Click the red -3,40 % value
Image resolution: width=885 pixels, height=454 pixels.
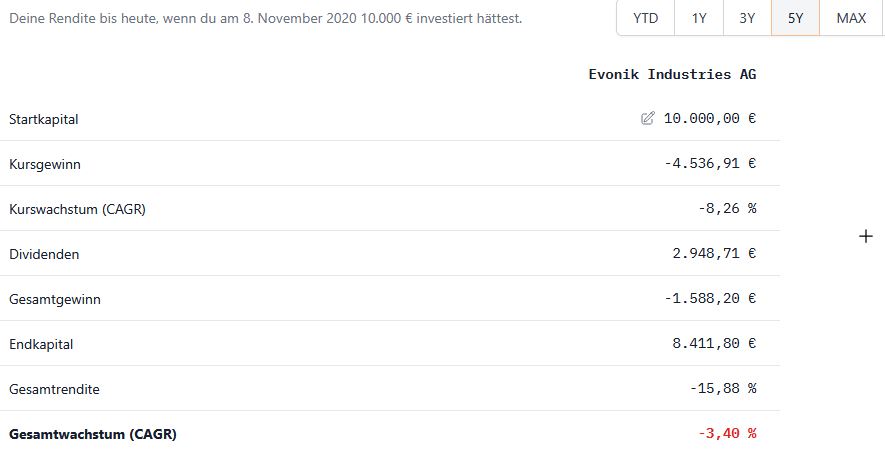(727, 433)
